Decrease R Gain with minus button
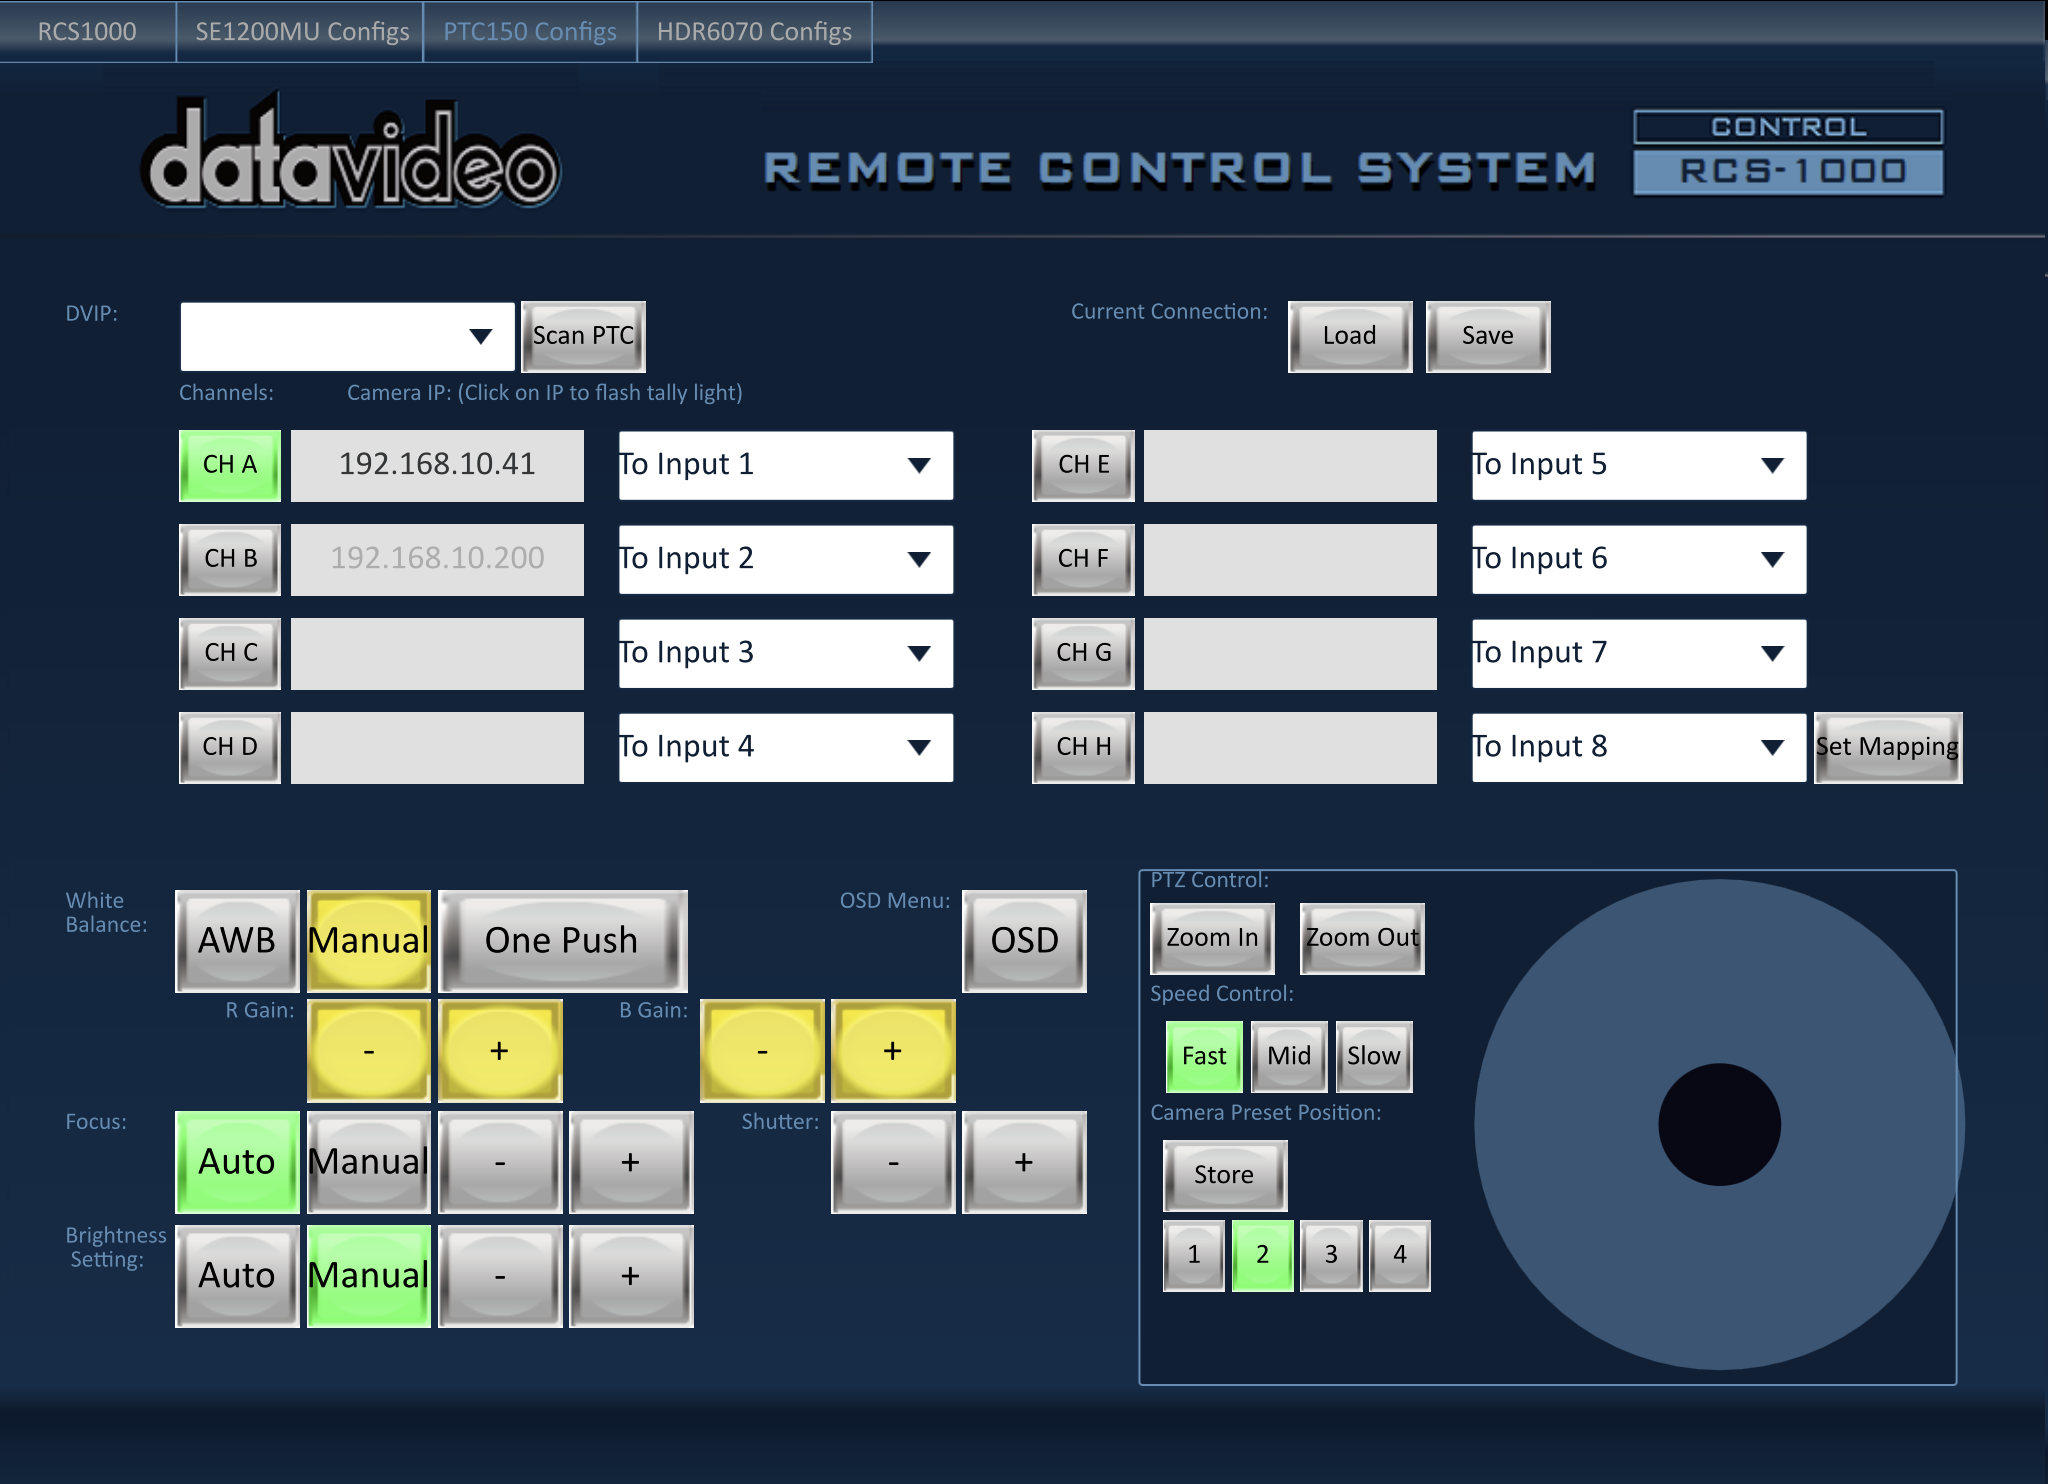2048x1484 pixels. tap(369, 1051)
